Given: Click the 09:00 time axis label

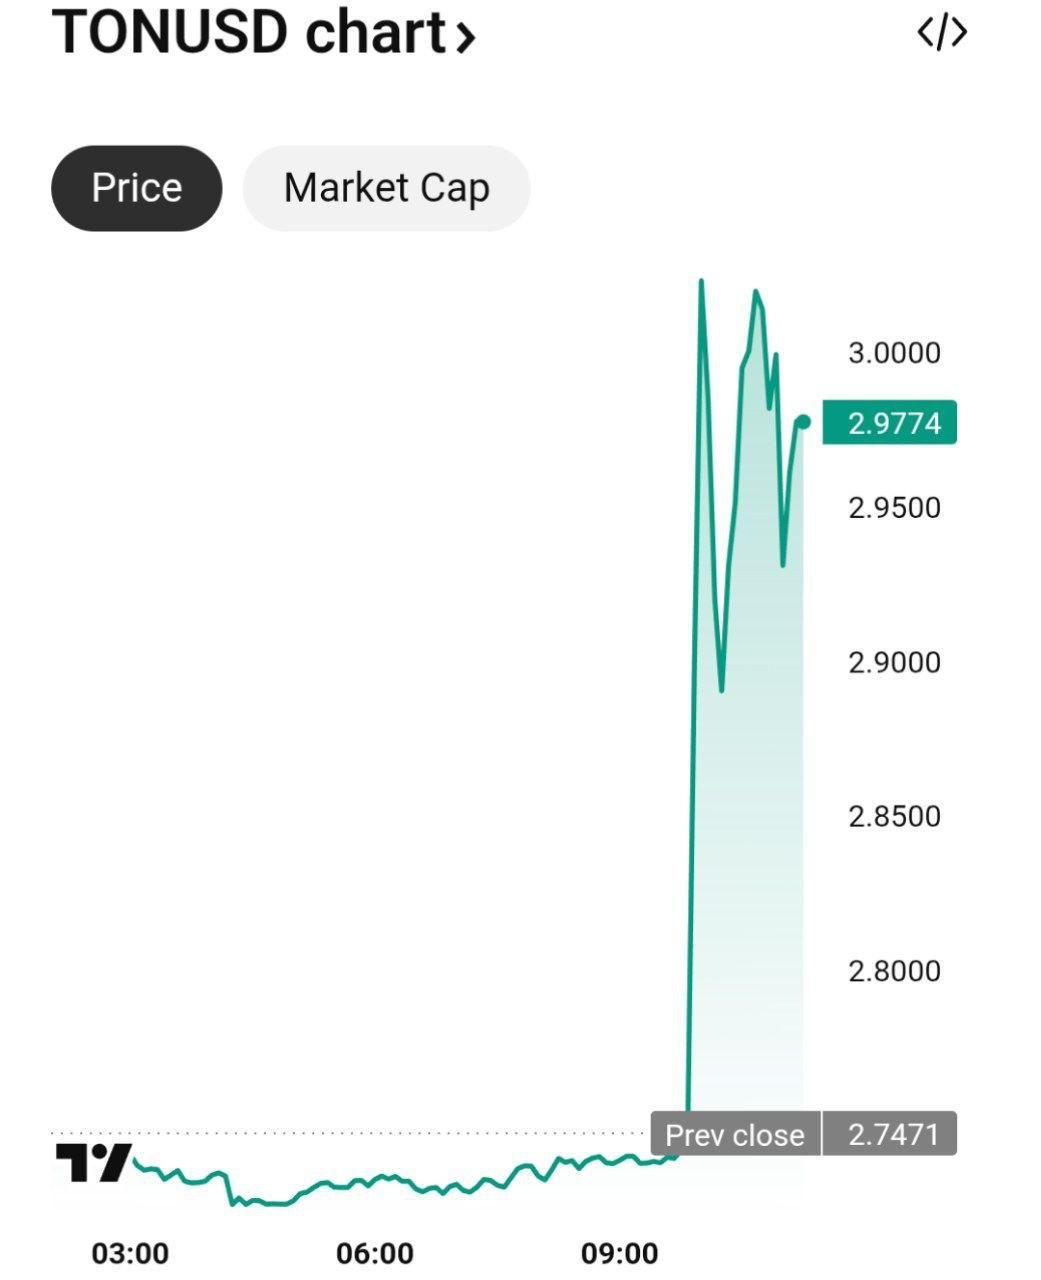Looking at the screenshot, I should pos(620,1253).
